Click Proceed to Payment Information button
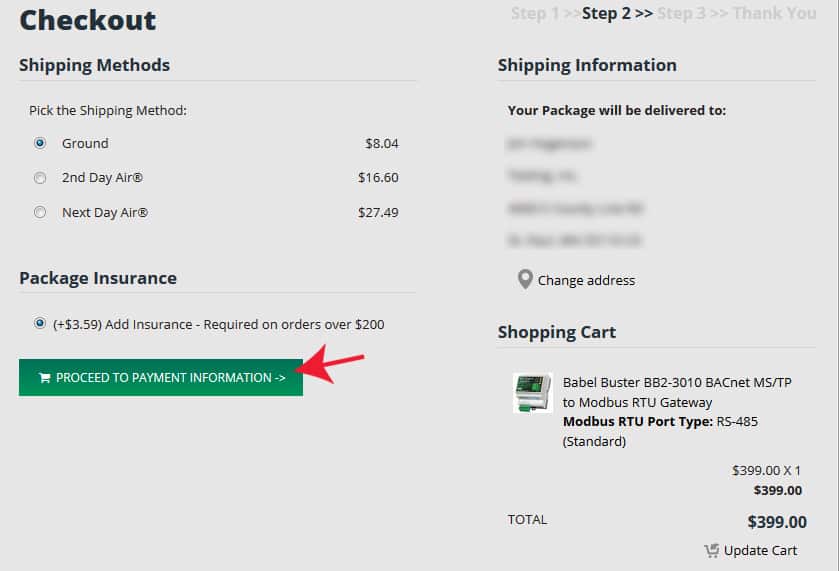The width and height of the screenshot is (839, 571). pyautogui.click(x=161, y=378)
